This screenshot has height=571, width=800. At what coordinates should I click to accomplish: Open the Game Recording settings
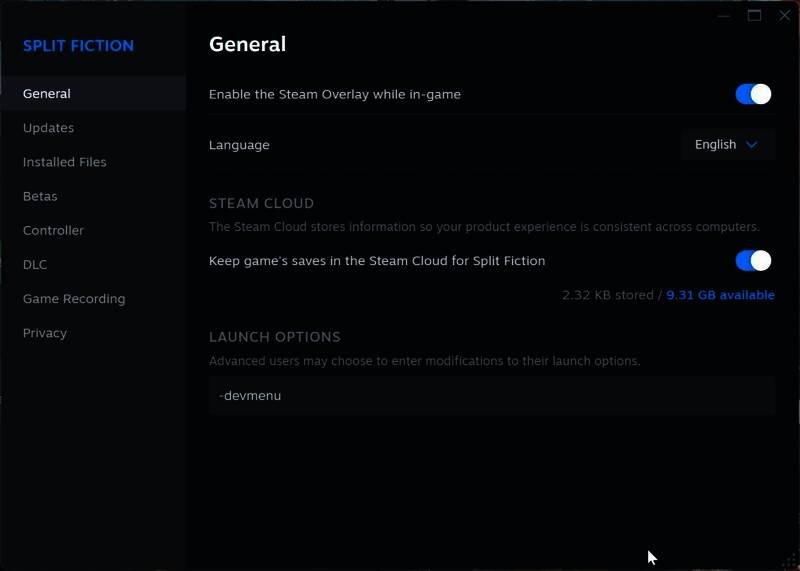point(74,299)
